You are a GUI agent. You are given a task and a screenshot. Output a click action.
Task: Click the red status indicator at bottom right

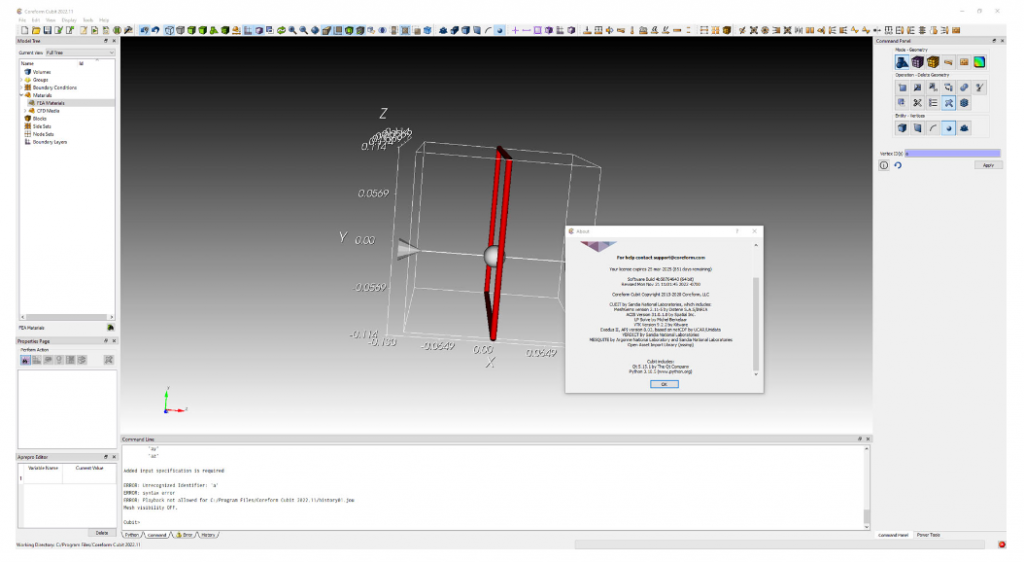(1002, 544)
